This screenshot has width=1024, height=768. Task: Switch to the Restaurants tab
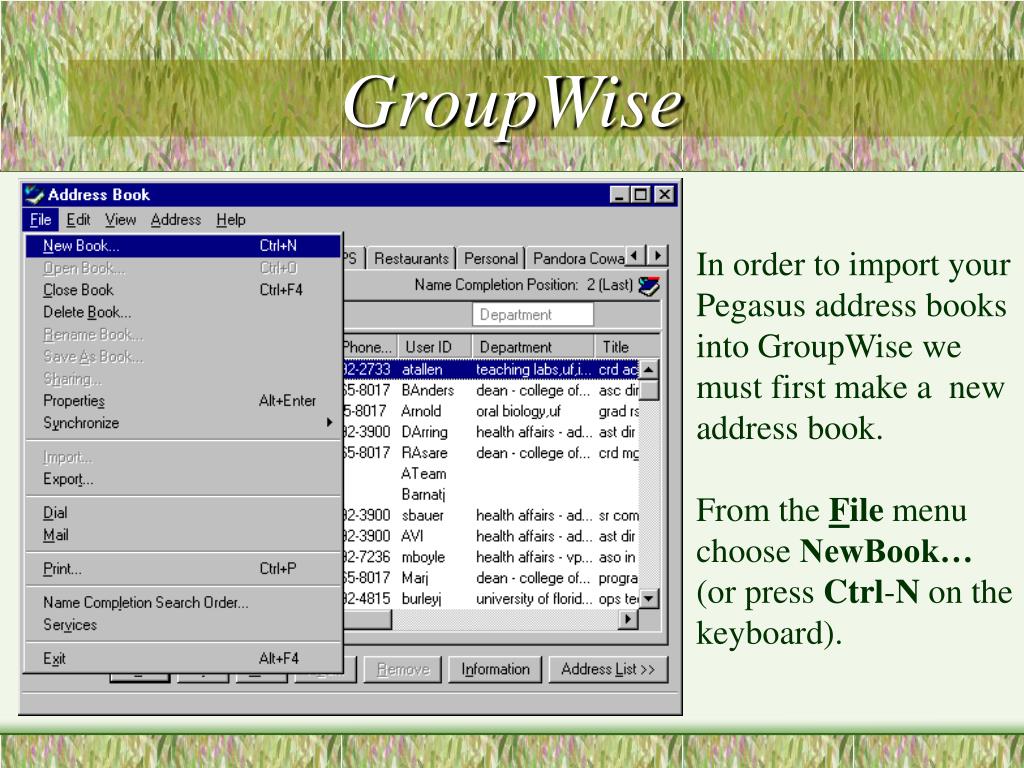(411, 259)
